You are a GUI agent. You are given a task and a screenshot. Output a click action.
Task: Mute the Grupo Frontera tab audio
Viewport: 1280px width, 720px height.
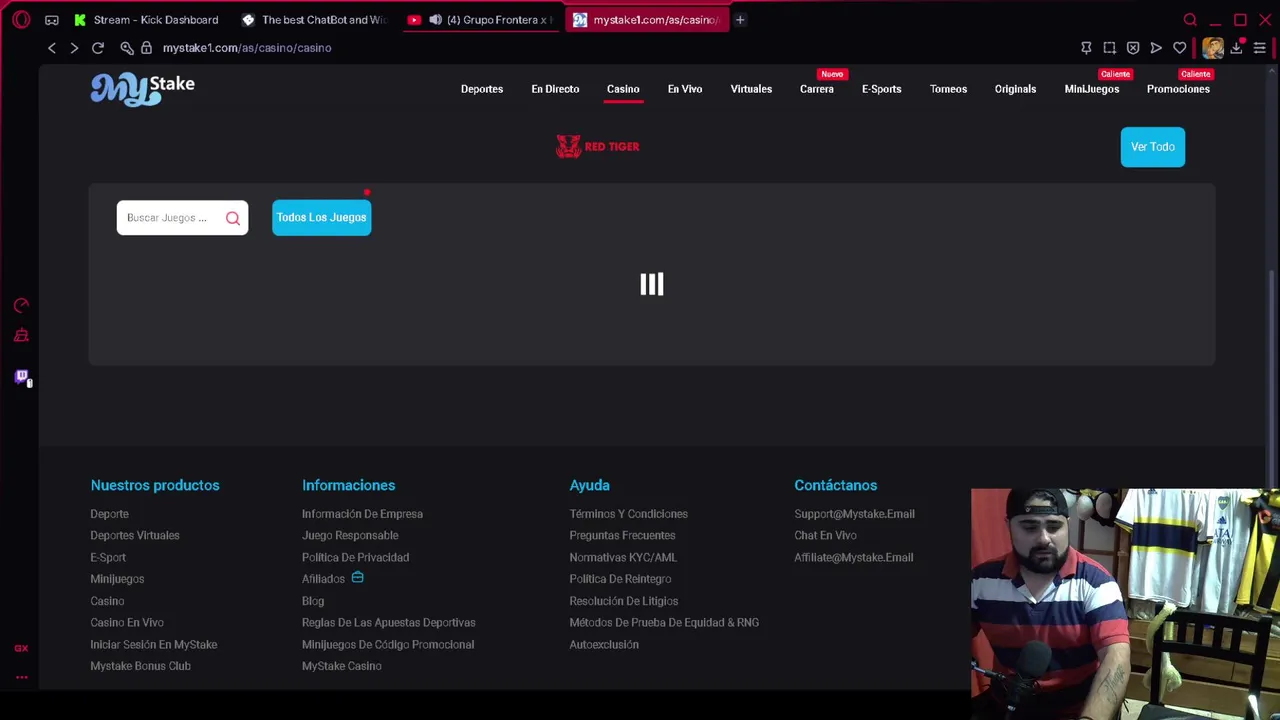(x=435, y=20)
